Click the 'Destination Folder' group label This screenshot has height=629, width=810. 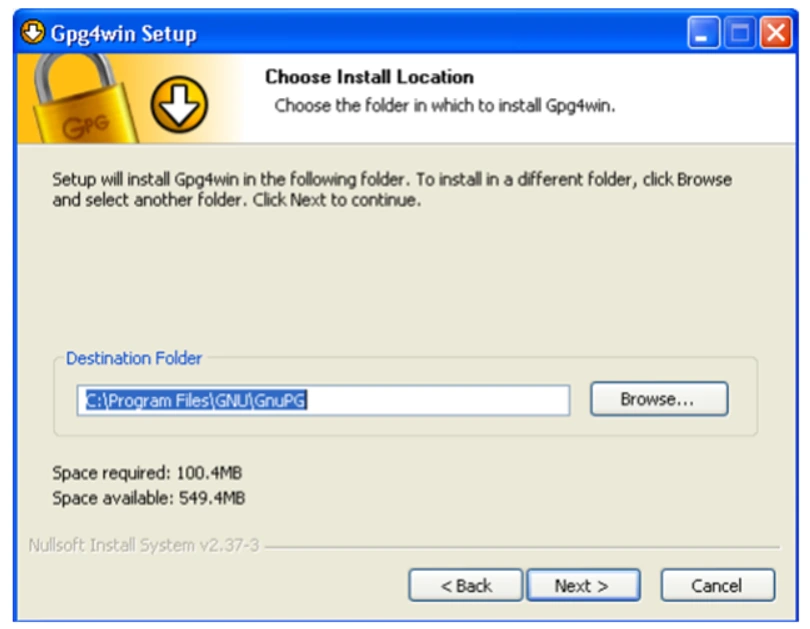coord(134,358)
